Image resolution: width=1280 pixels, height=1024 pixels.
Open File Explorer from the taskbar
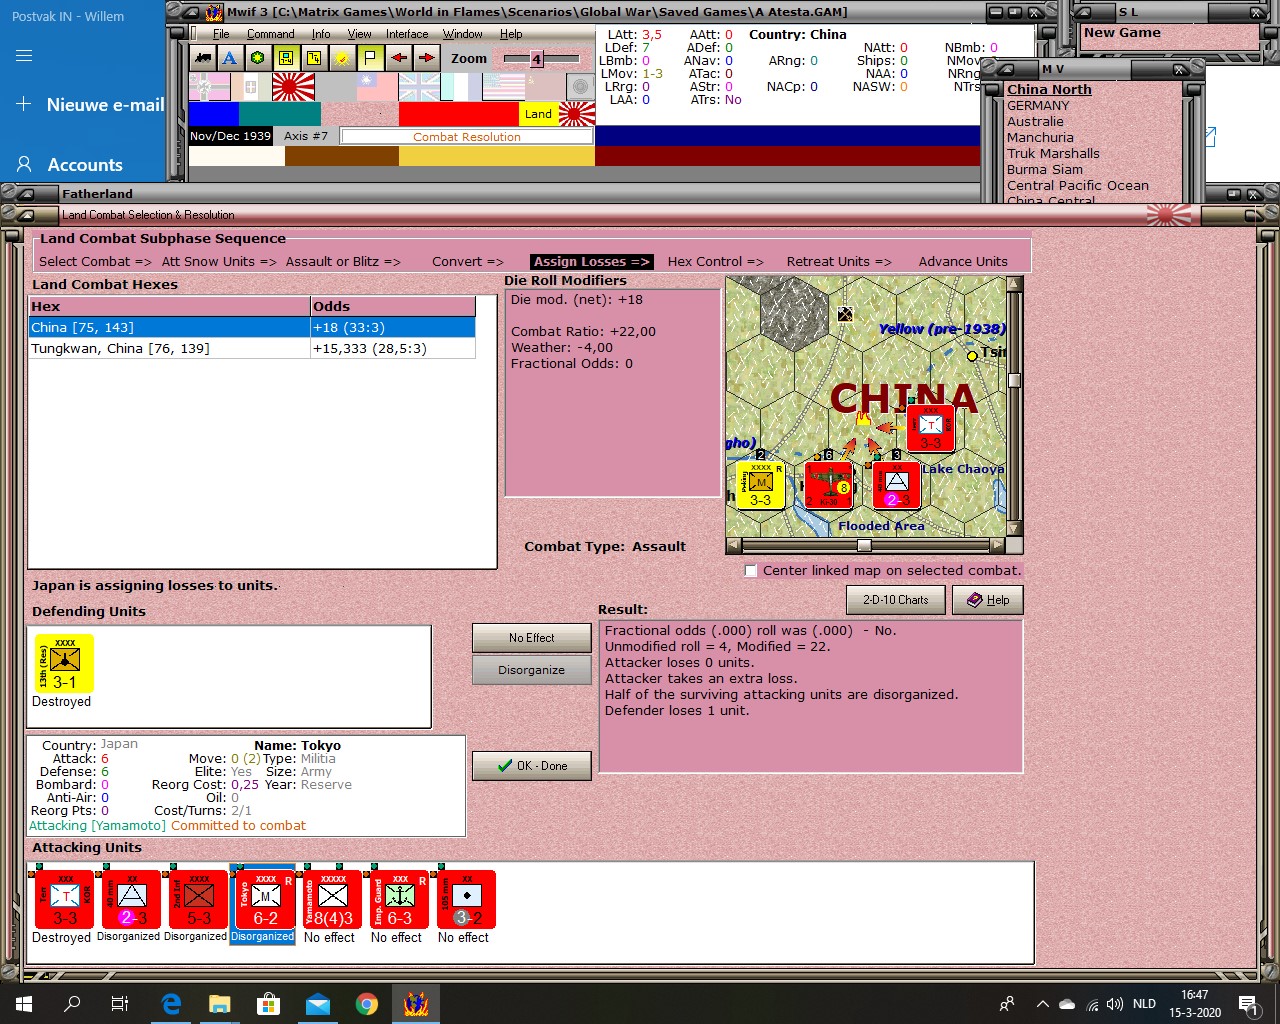pyautogui.click(x=220, y=1004)
